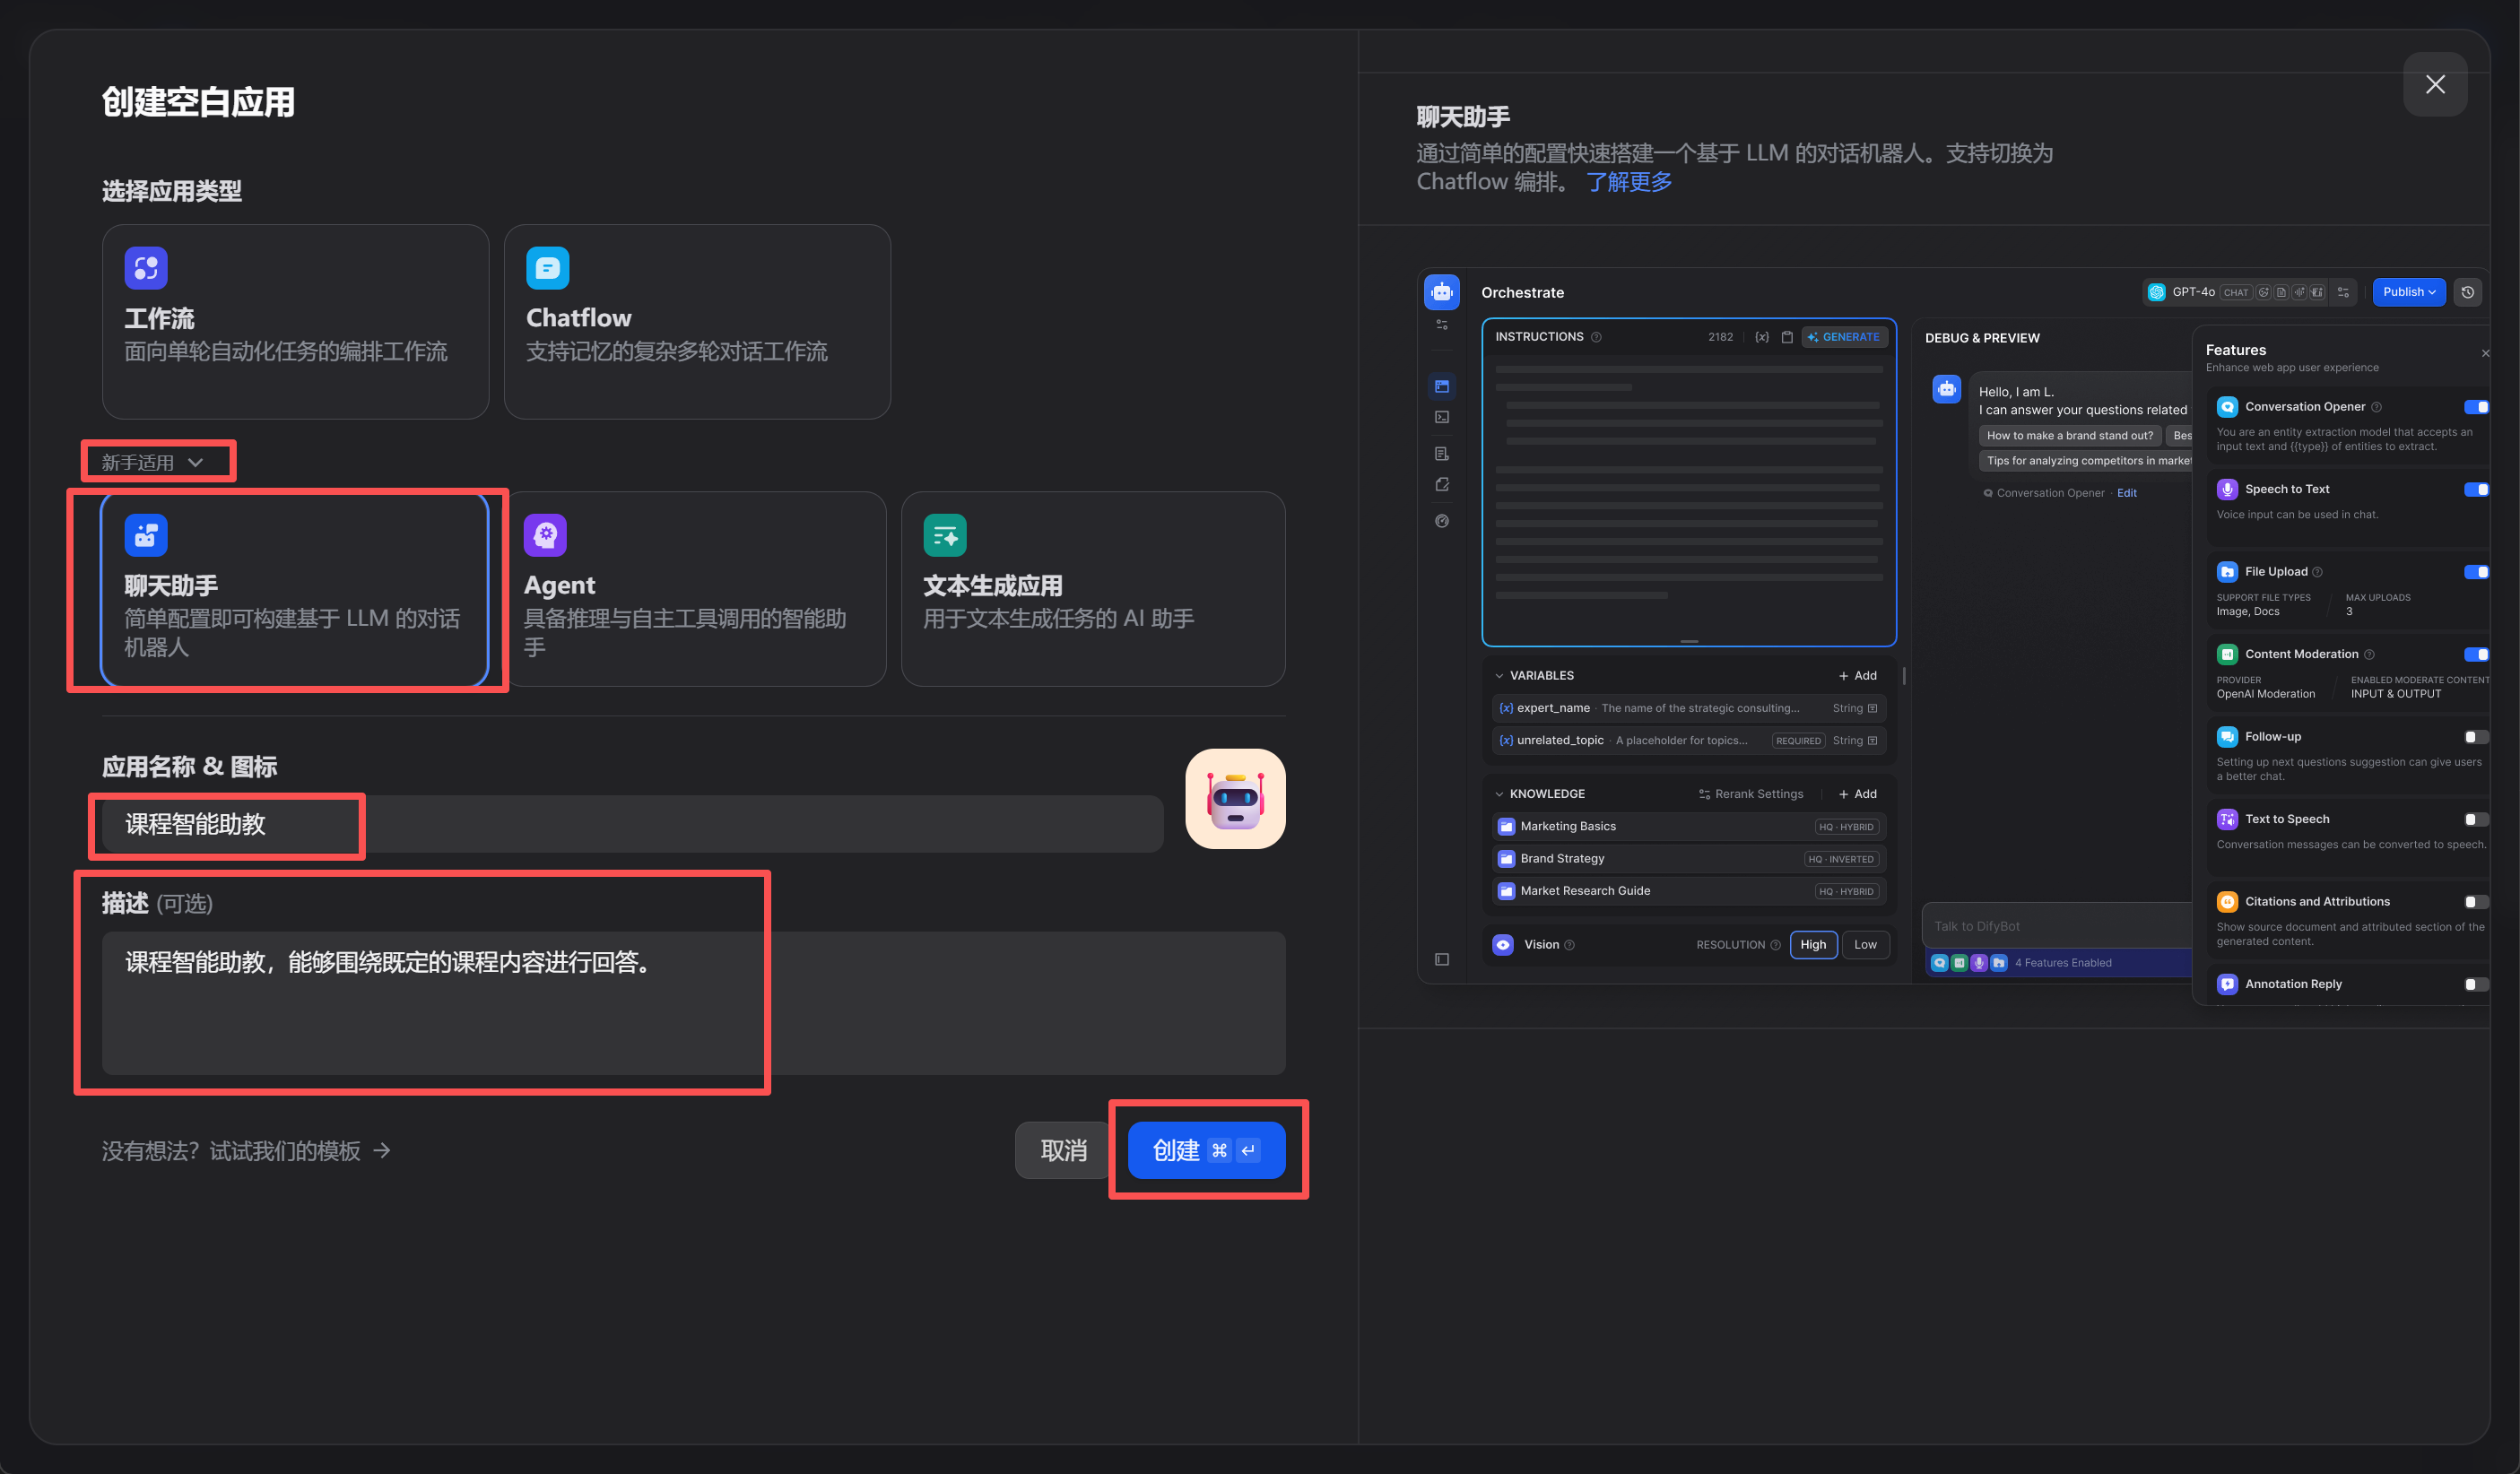Click the 'How to make a brand stand out?' suggestion
Image resolution: width=2520 pixels, height=1474 pixels.
(2069, 436)
